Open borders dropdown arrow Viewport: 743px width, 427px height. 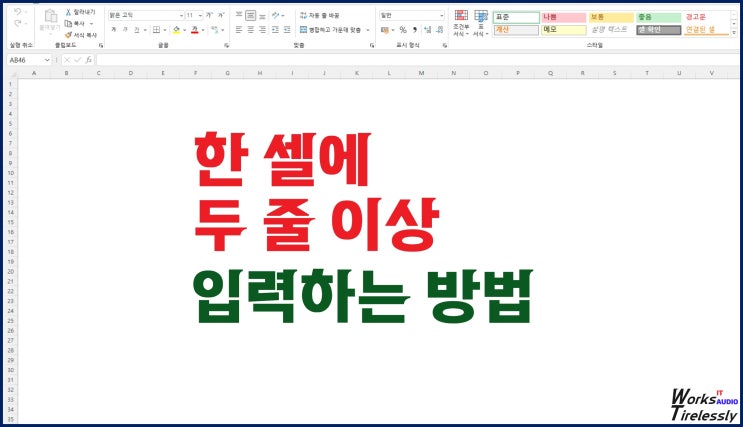164,30
